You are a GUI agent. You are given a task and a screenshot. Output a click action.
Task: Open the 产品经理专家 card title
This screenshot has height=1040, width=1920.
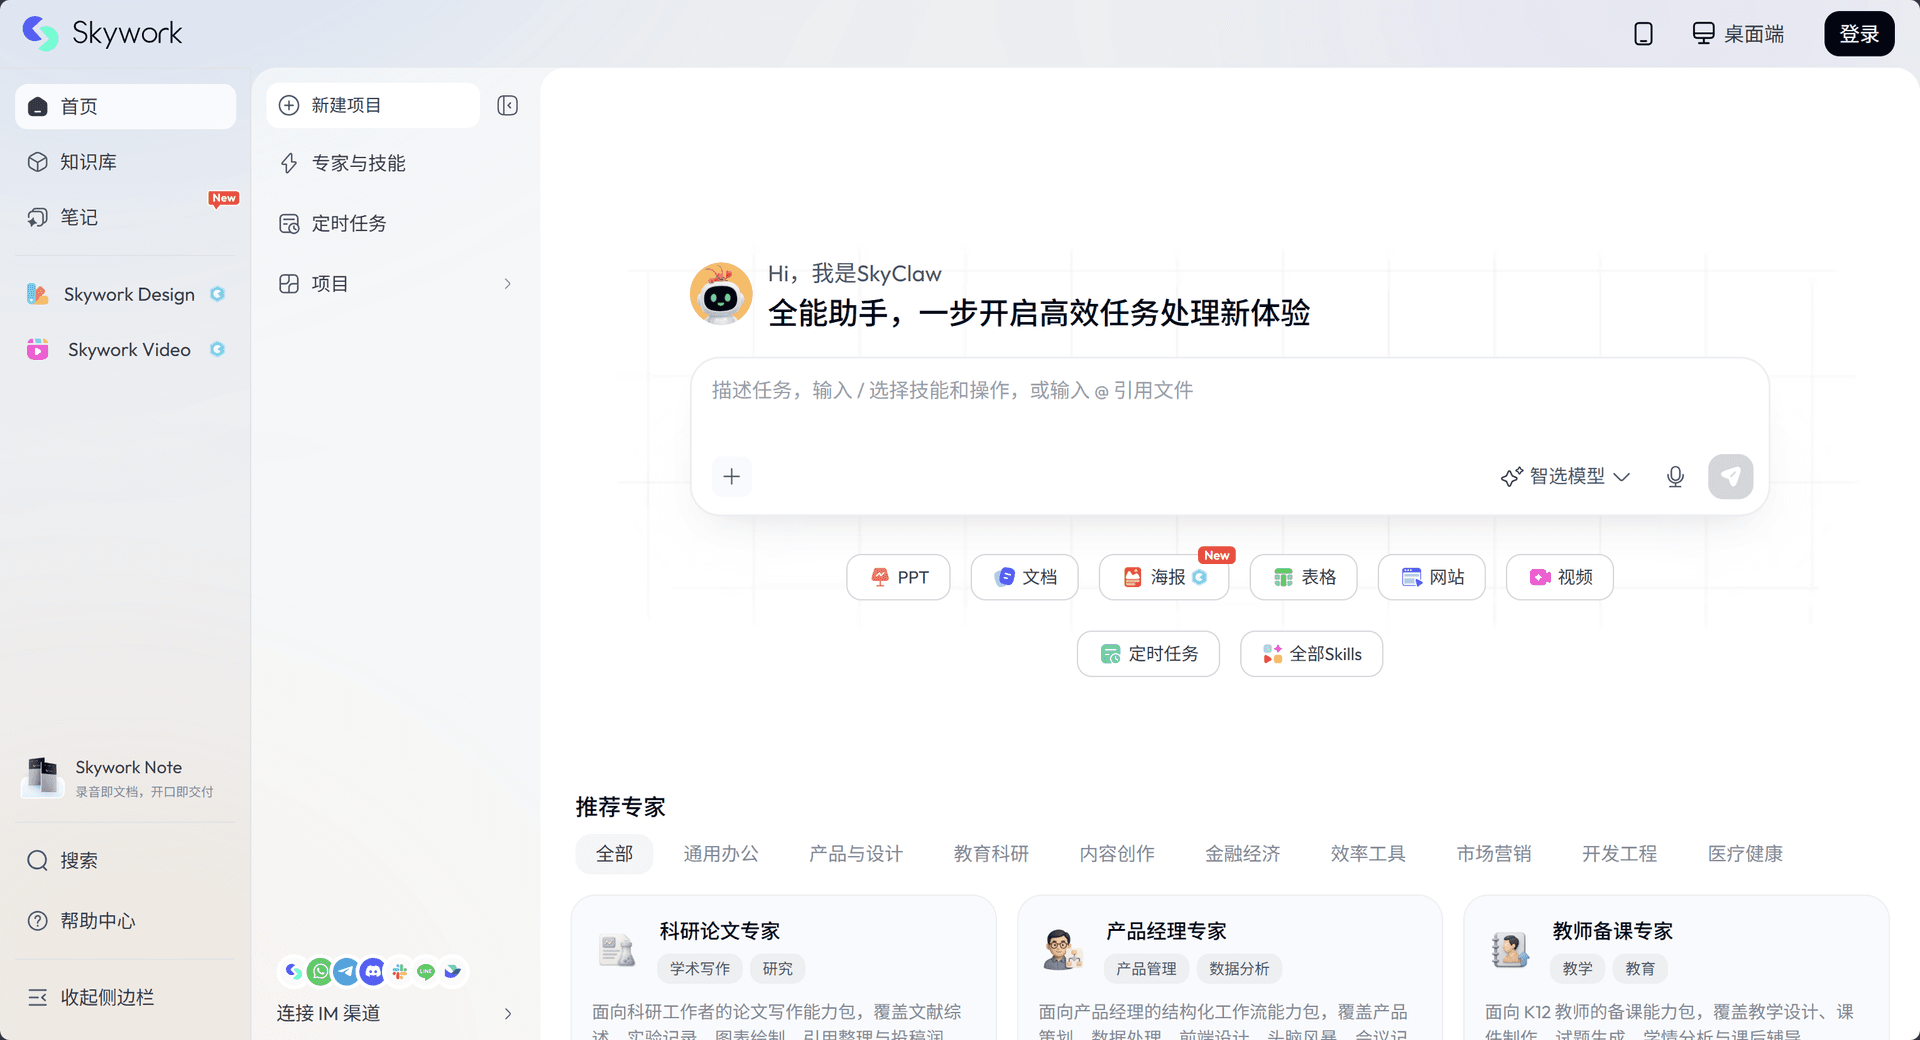(1166, 931)
